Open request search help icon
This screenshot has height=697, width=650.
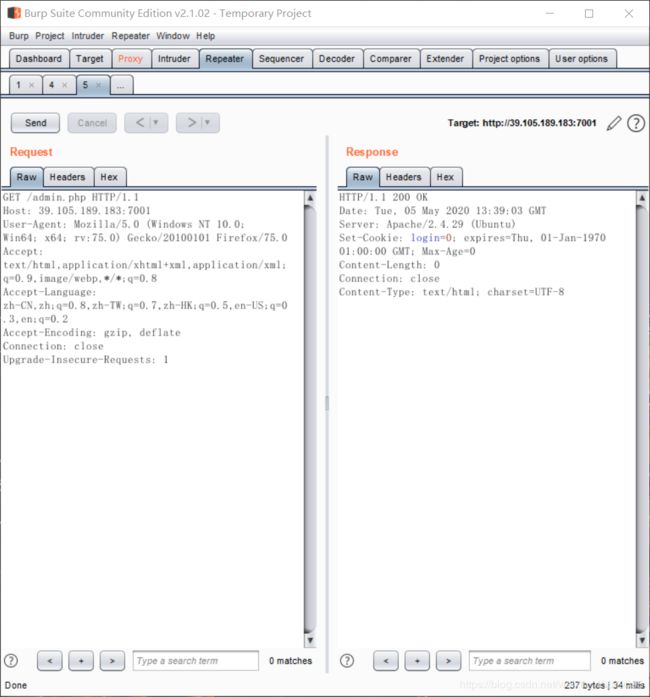click(x=11, y=661)
